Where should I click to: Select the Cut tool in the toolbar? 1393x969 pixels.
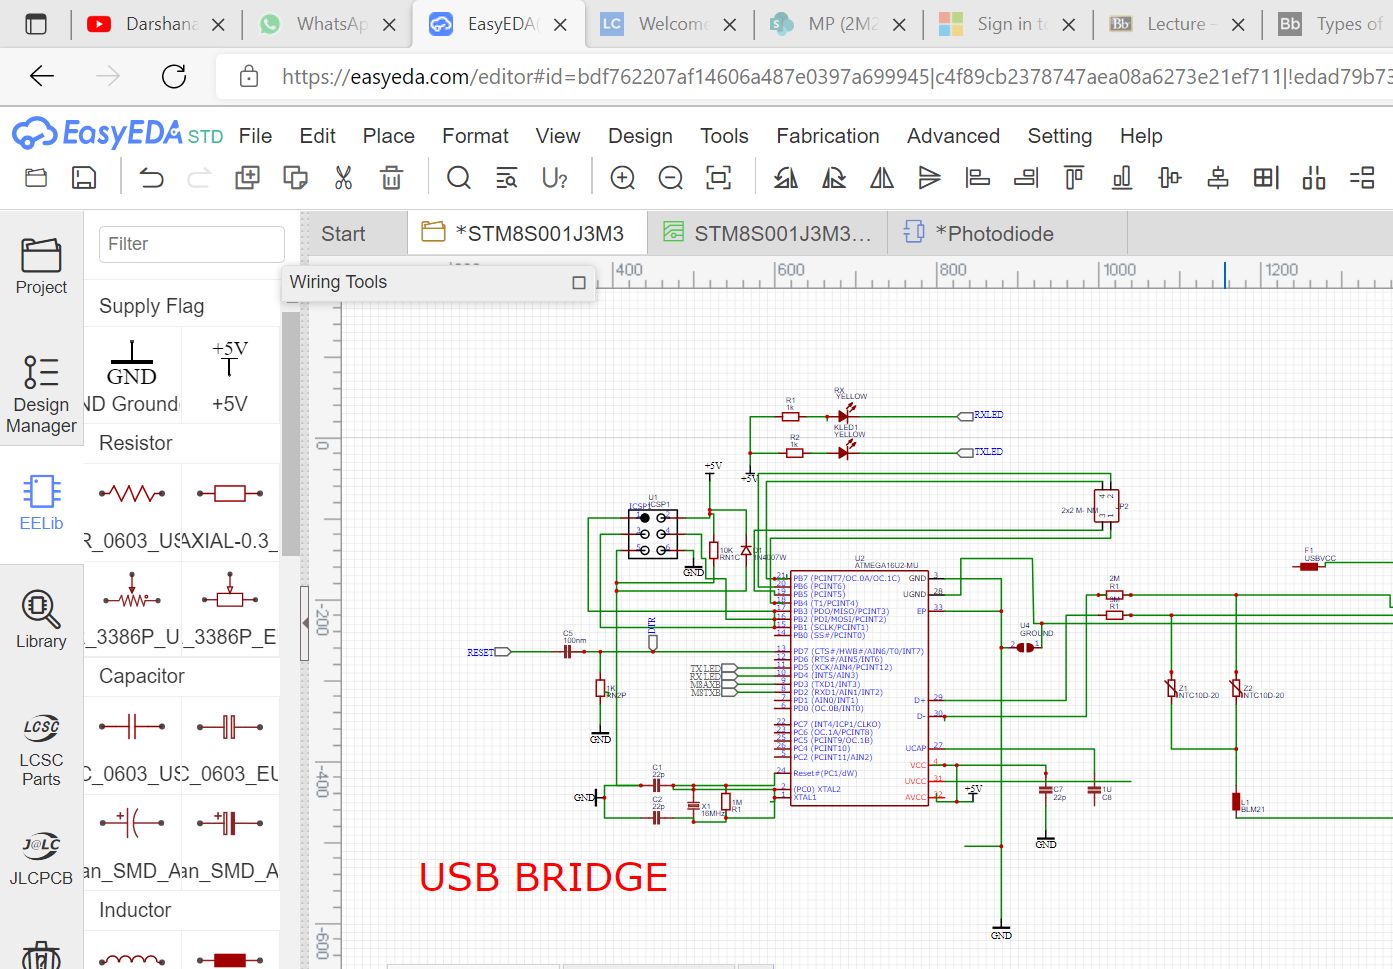pos(343,177)
